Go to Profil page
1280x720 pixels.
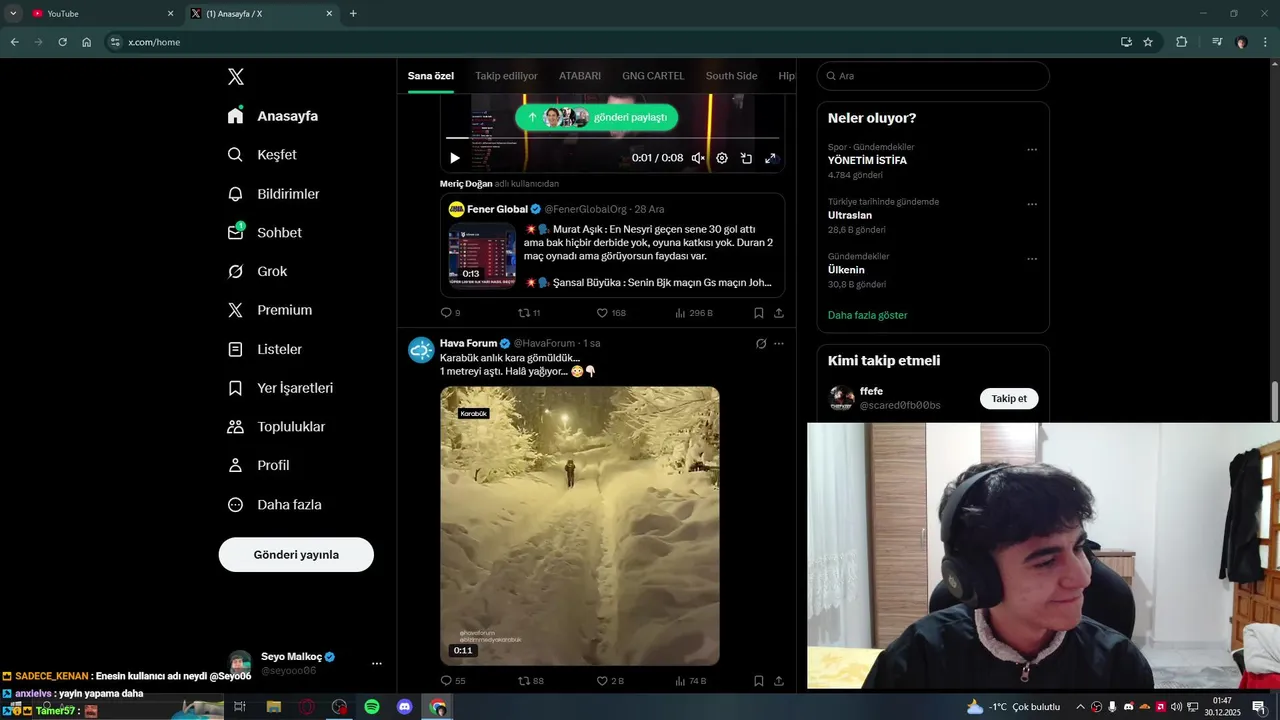pyautogui.click(x=258, y=465)
